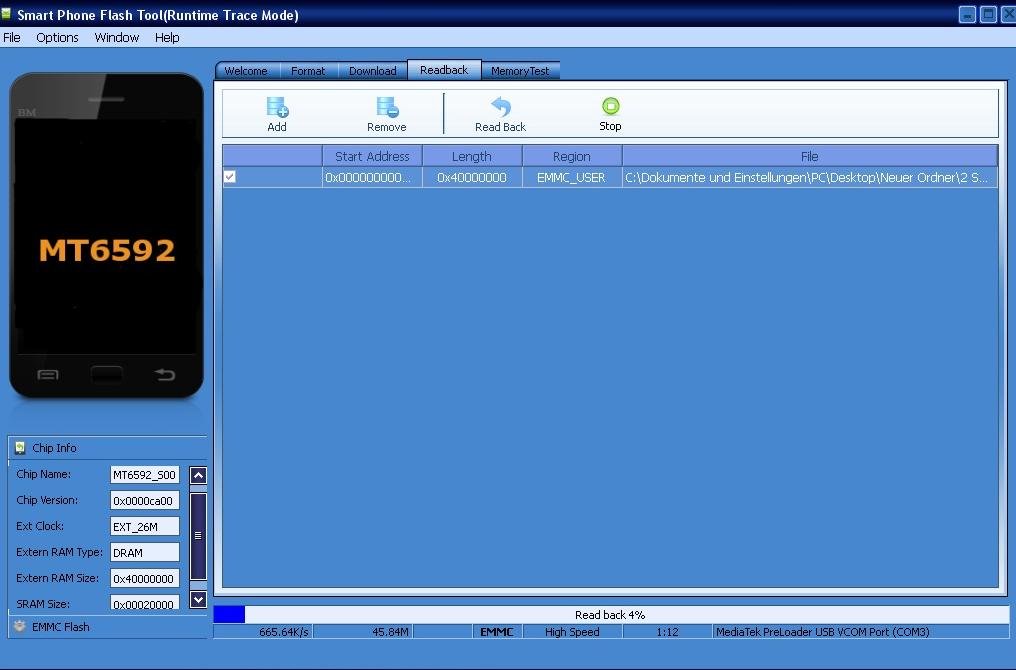1016x670 pixels.
Task: Click the Ext Clock field EXT_26M
Action: pos(144,527)
